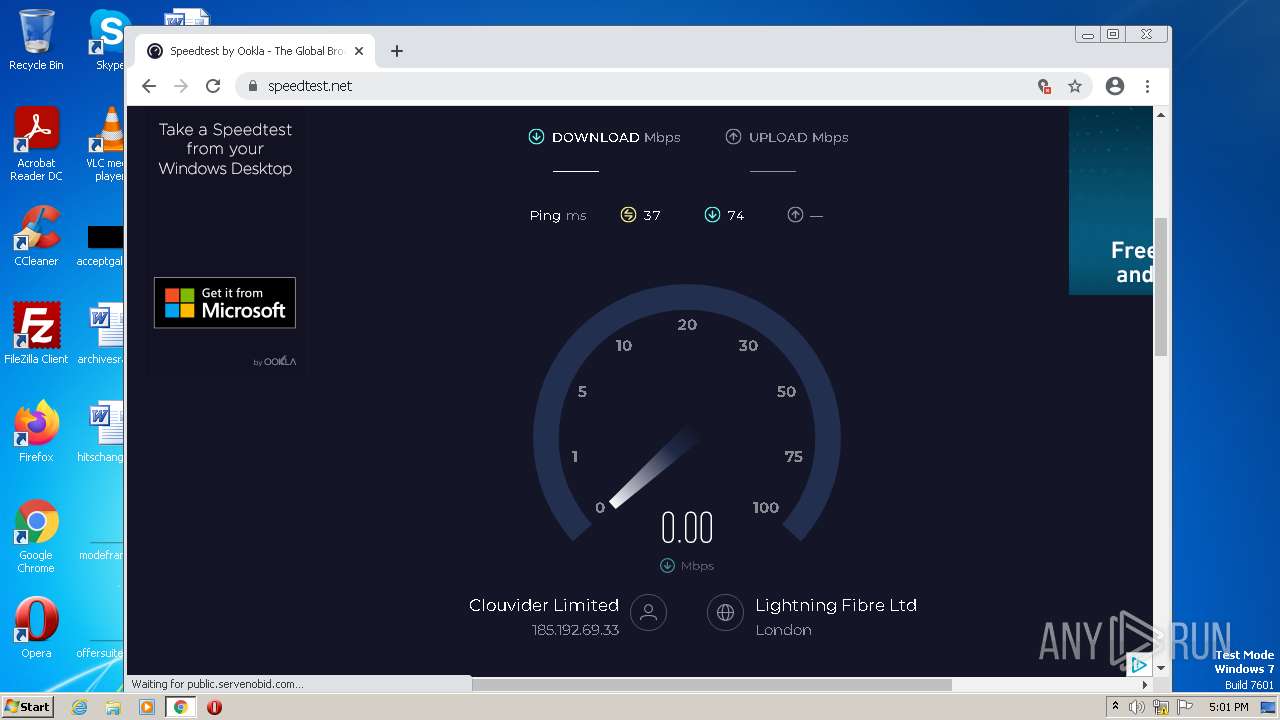
Task: Click the 5:01 PM taskbar clock
Action: [x=1228, y=707]
